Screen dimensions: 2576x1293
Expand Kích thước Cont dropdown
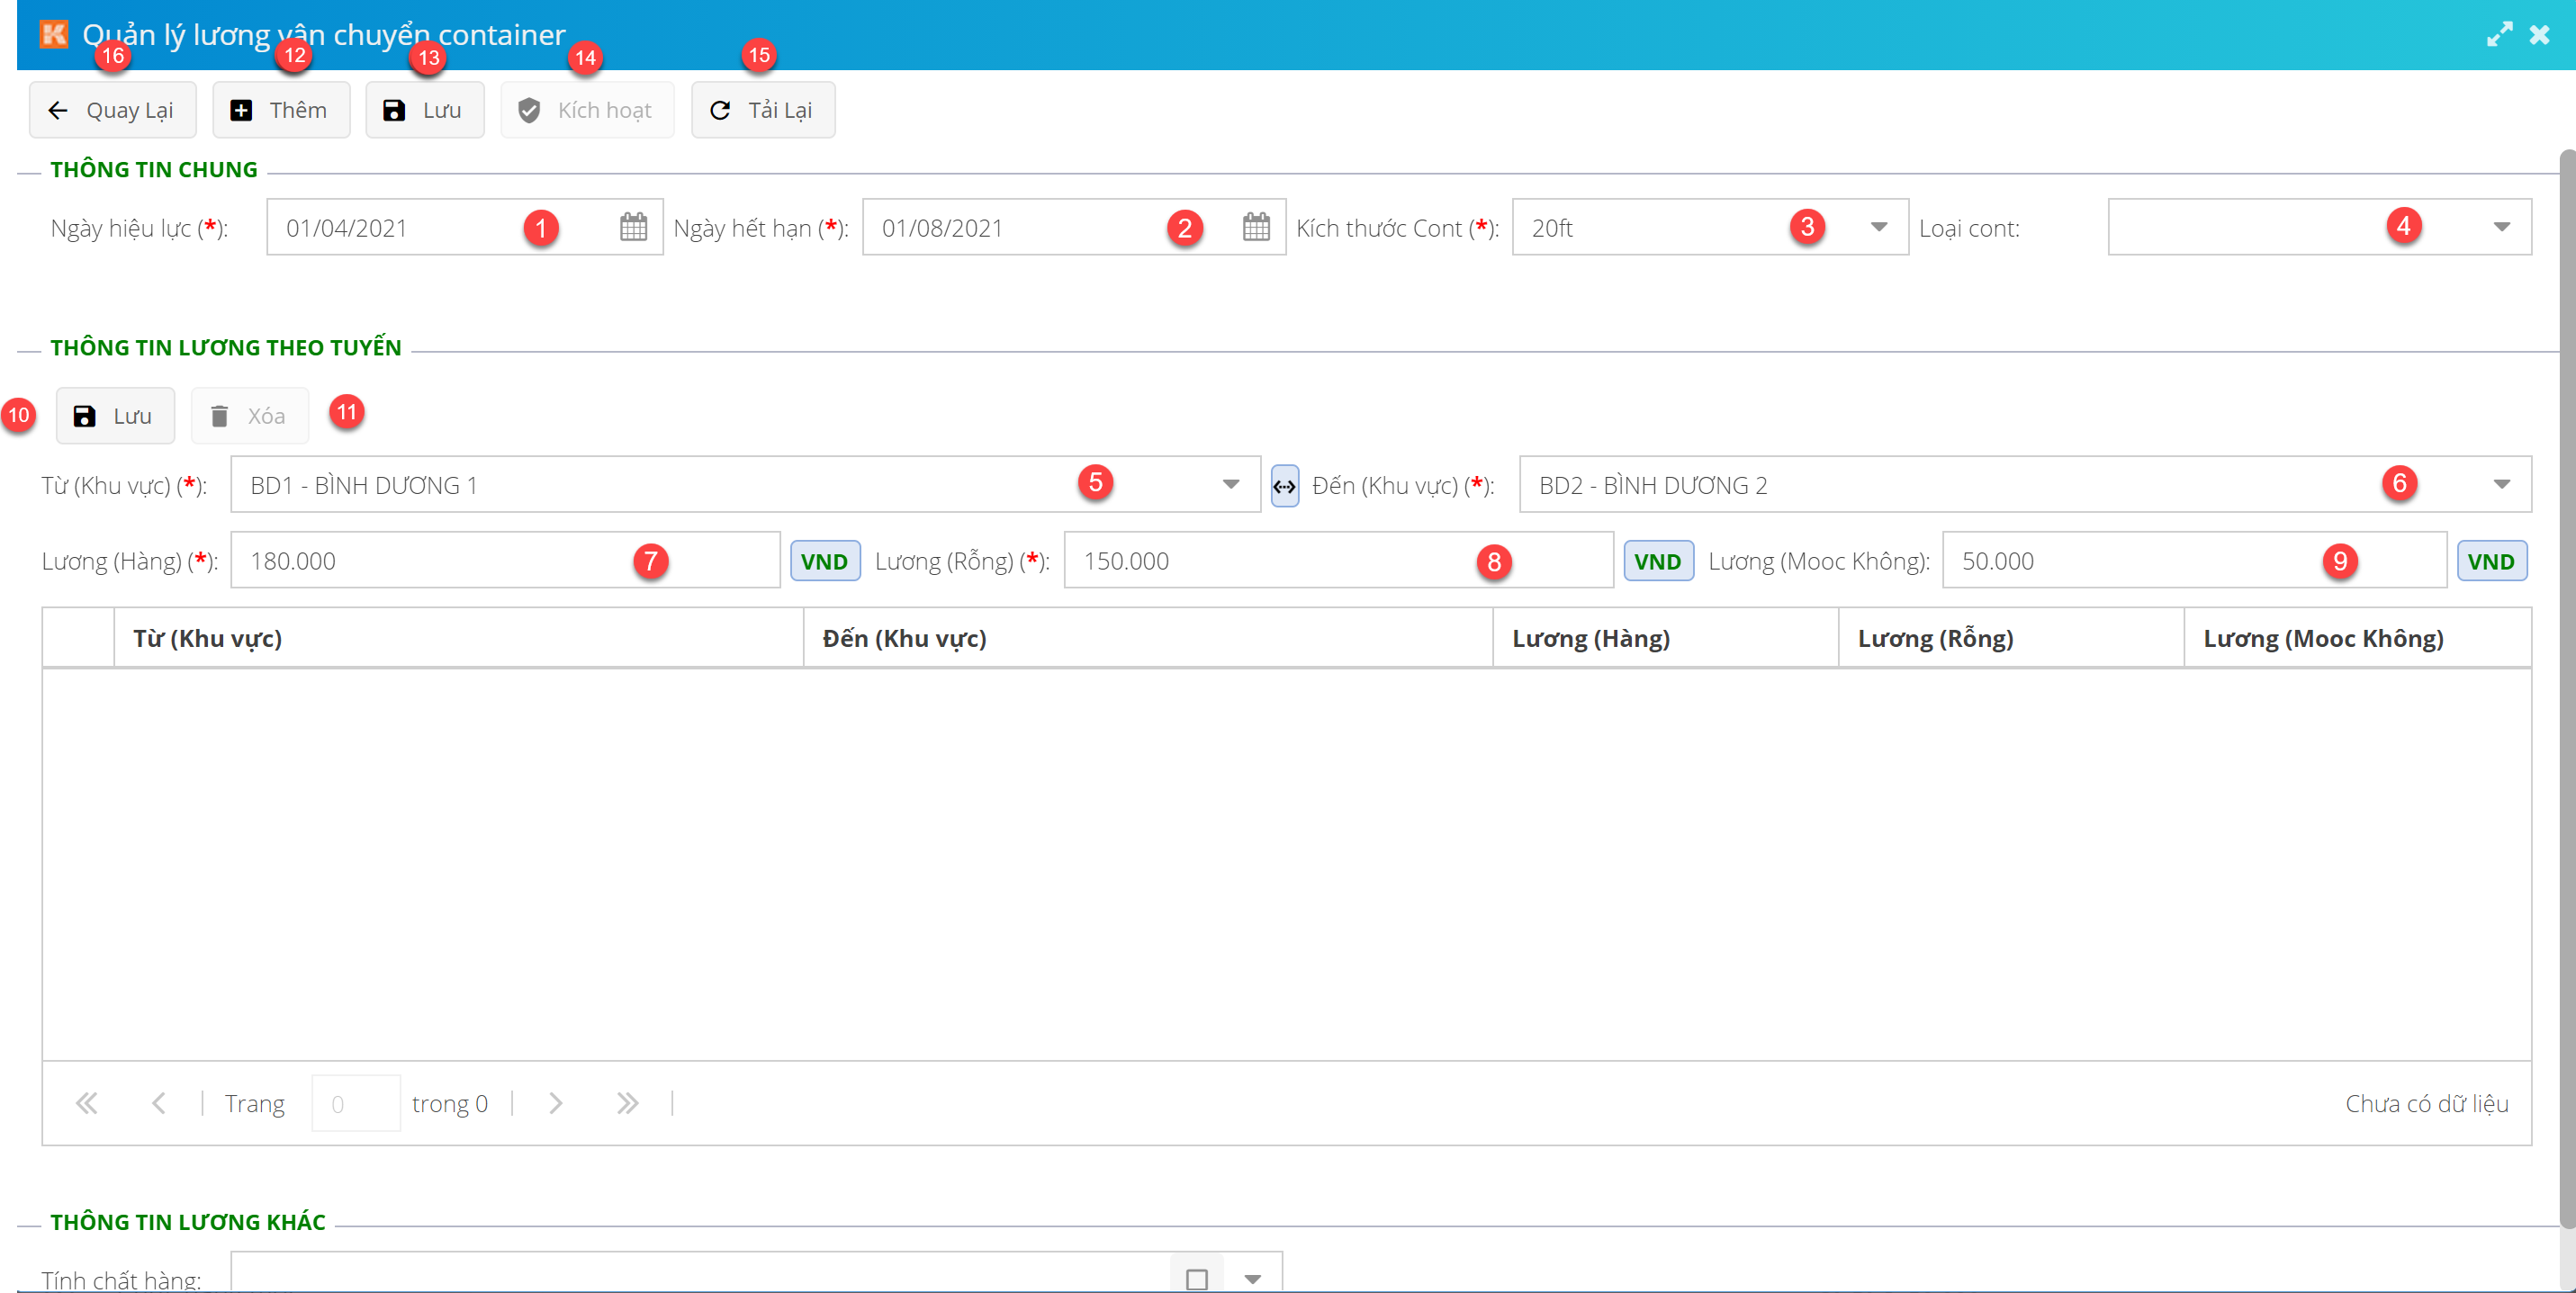(1878, 227)
